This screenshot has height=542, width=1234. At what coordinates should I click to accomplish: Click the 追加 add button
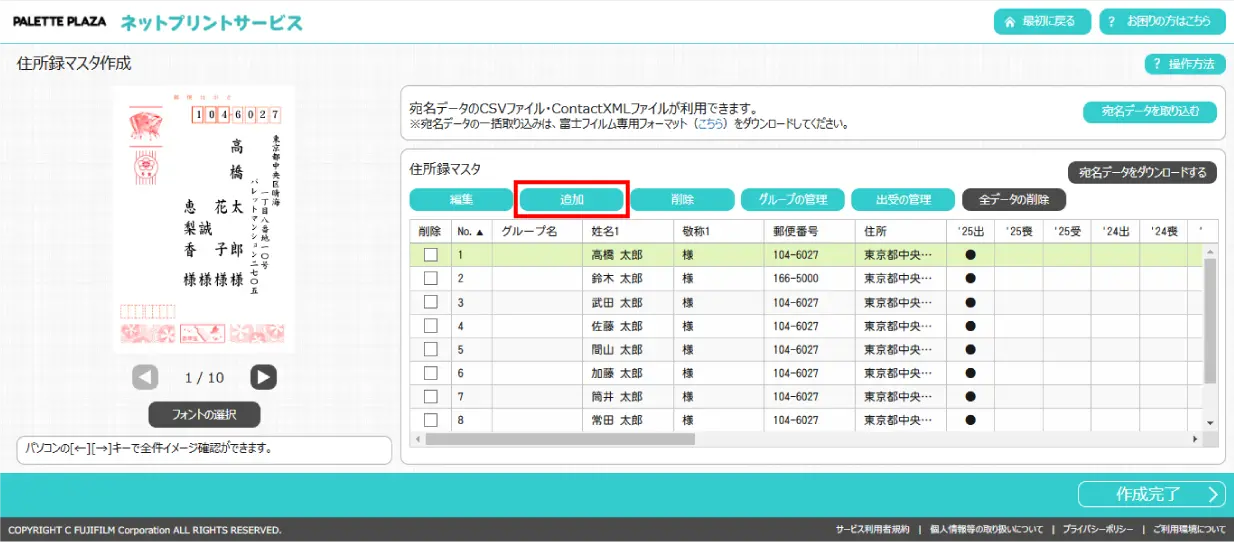(572, 199)
